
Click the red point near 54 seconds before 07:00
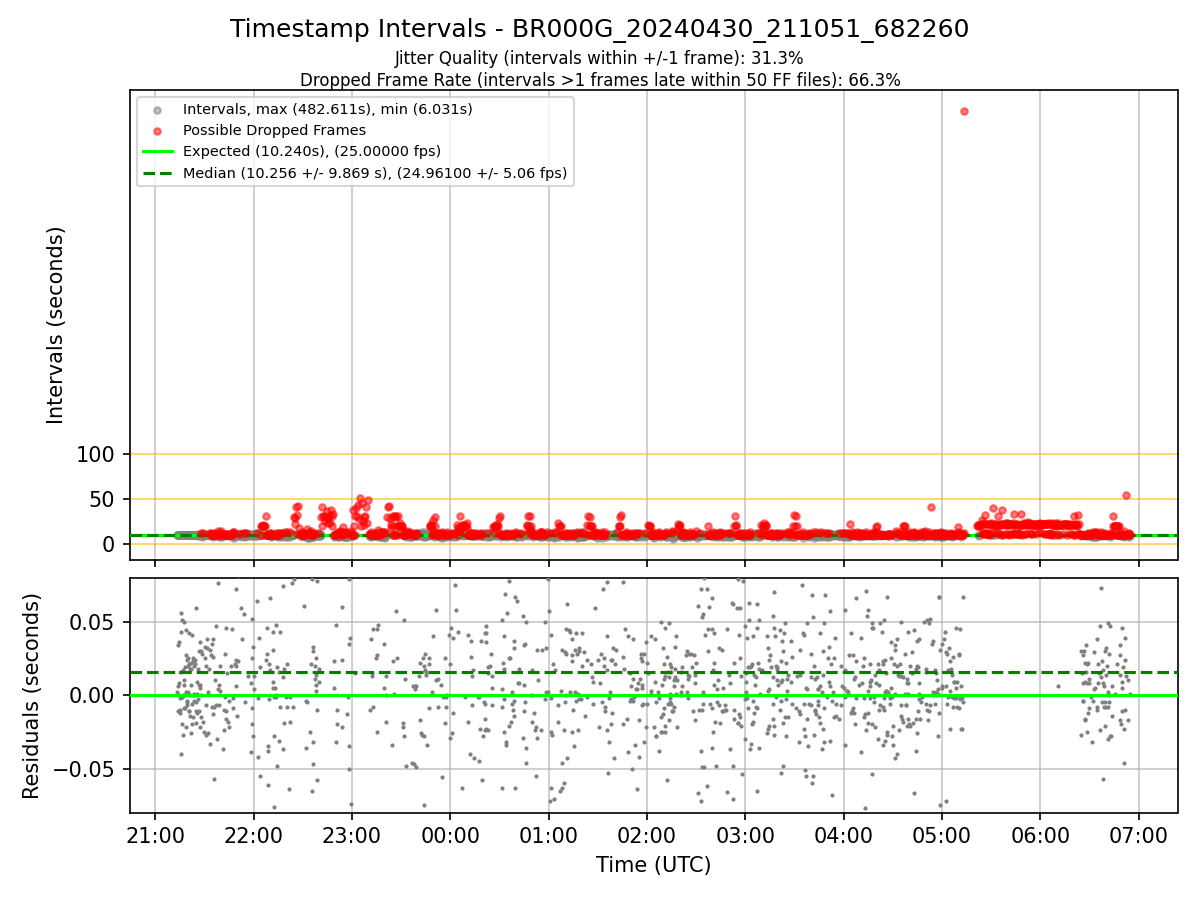click(1126, 495)
